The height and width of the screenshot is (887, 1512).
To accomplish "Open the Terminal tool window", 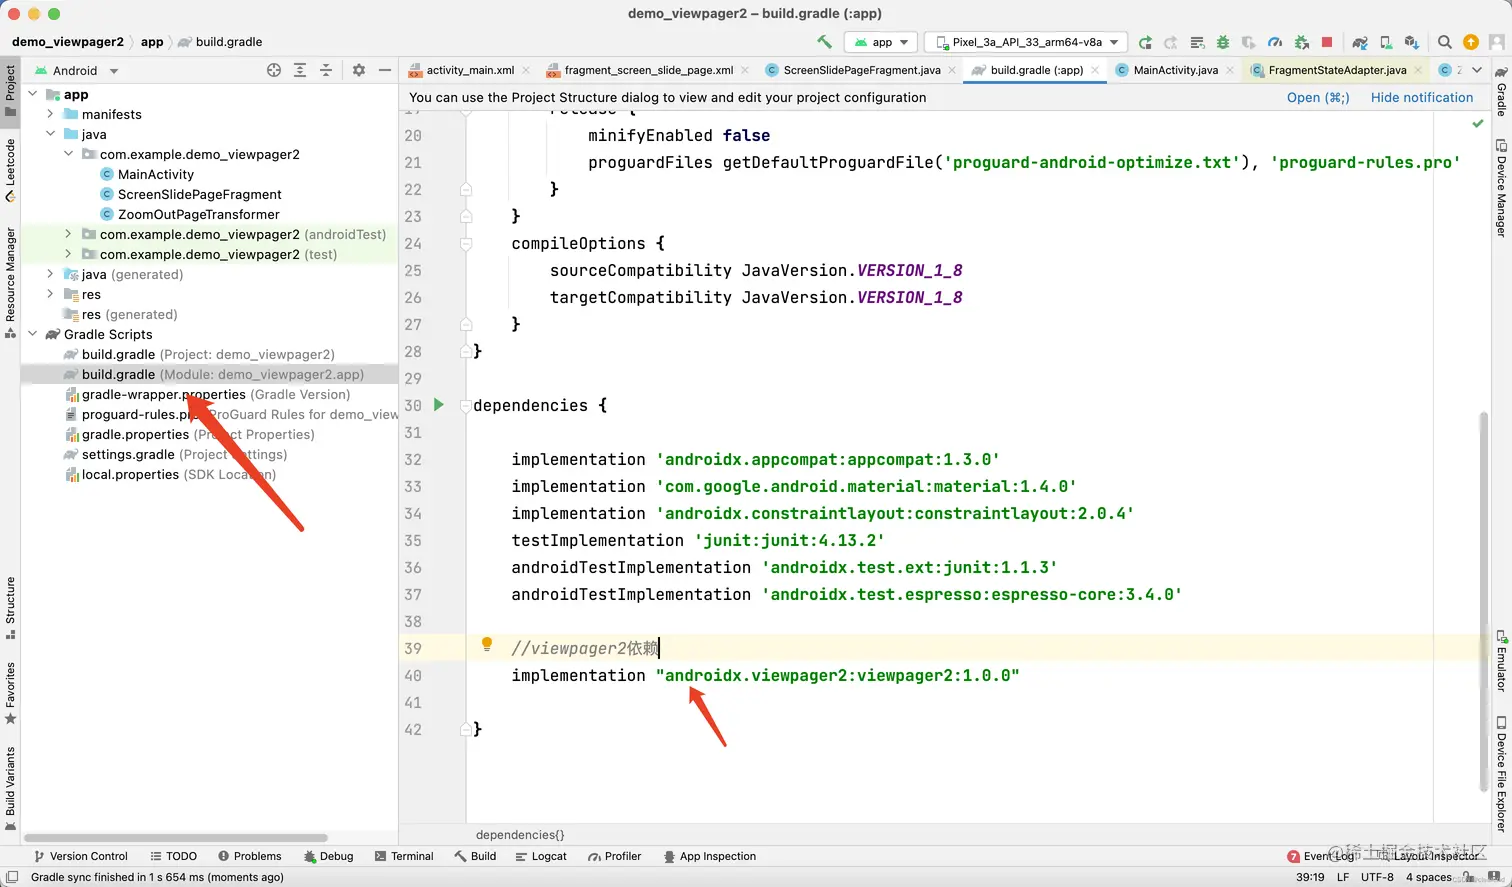I will tap(404, 856).
